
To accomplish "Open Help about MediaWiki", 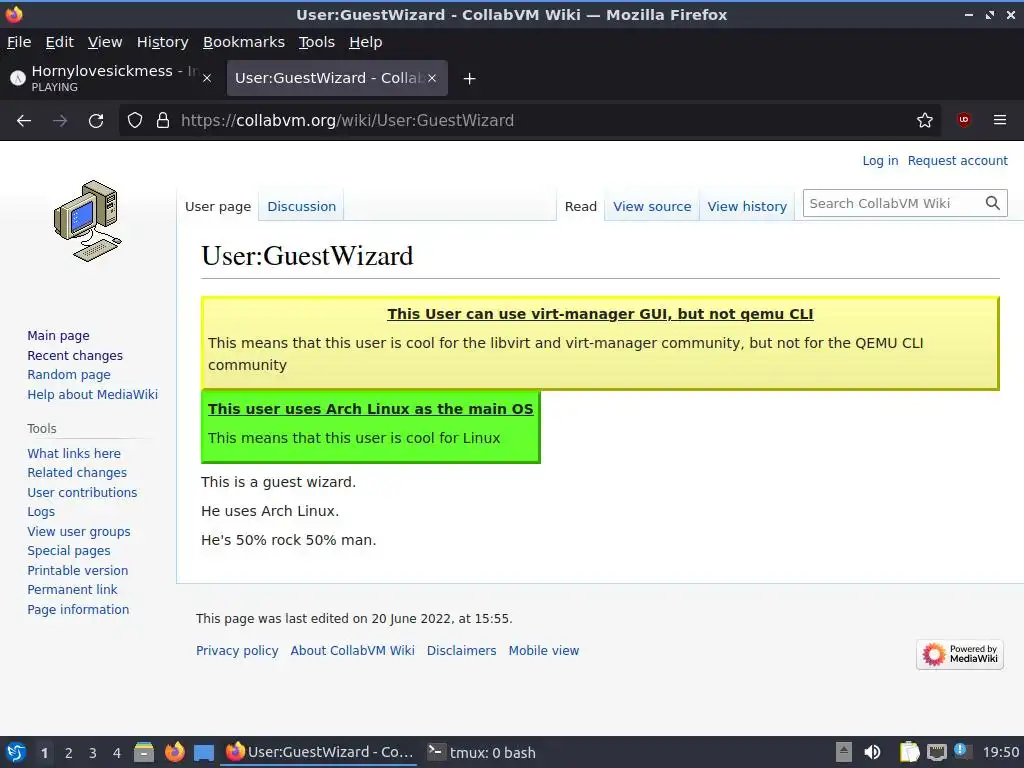I will coord(92,394).
